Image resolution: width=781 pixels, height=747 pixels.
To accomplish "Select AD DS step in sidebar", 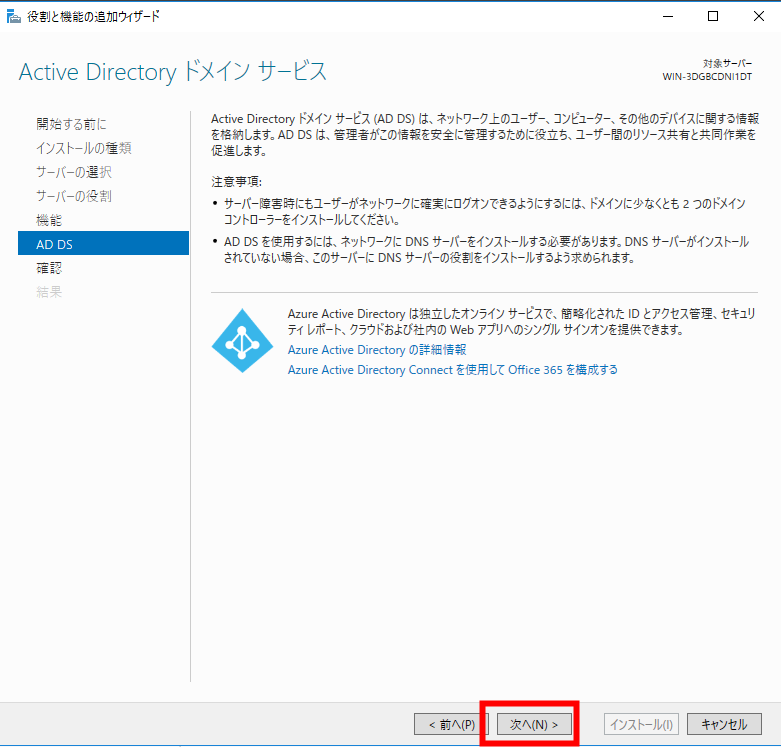I will pos(103,244).
